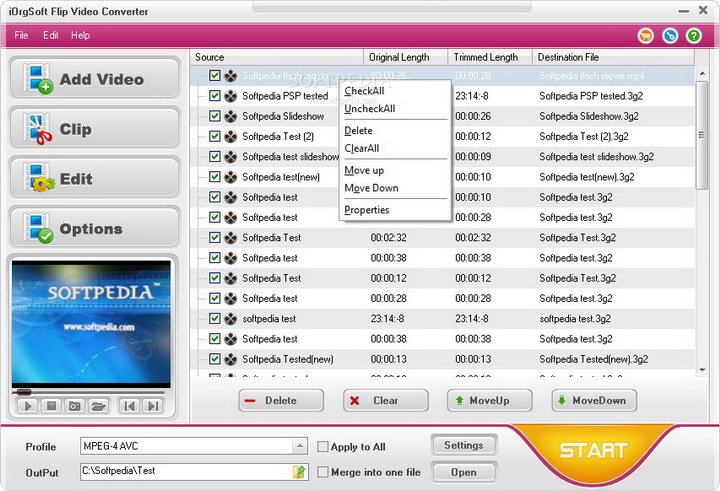720x491 pixels.
Task: Click the MoveDown button
Action: (x=594, y=401)
